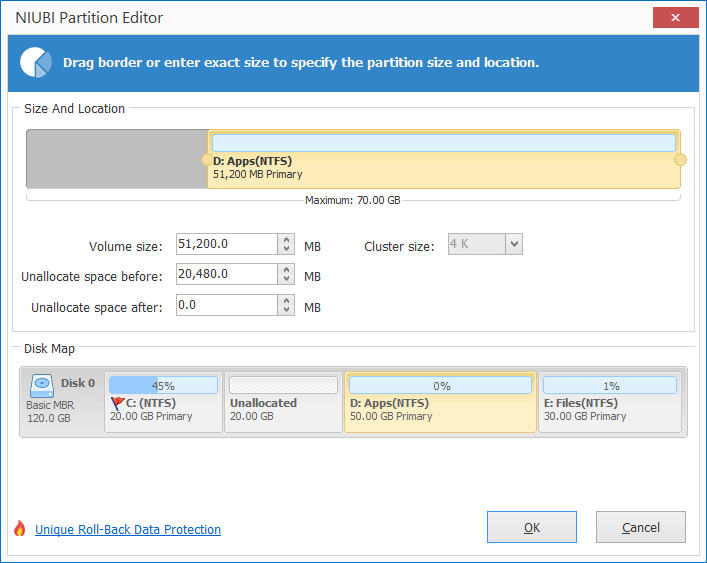Select the Unallocated 20.00 GB block in Disk Map
This screenshot has width=707, height=563.
283,402
